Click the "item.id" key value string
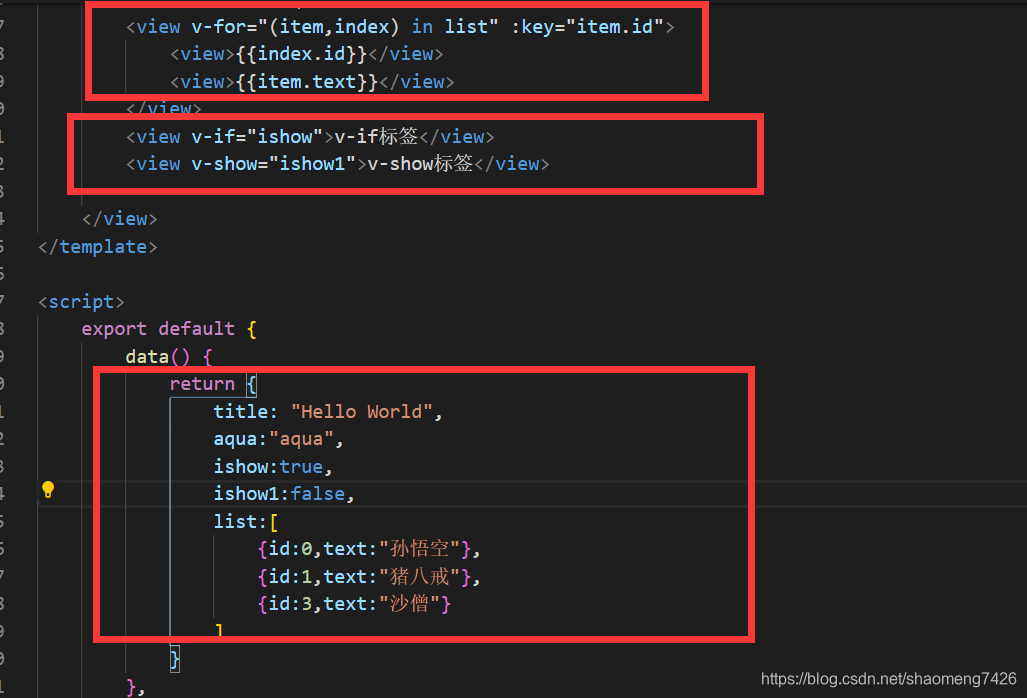Image resolution: width=1027 pixels, height=698 pixels. 614,27
